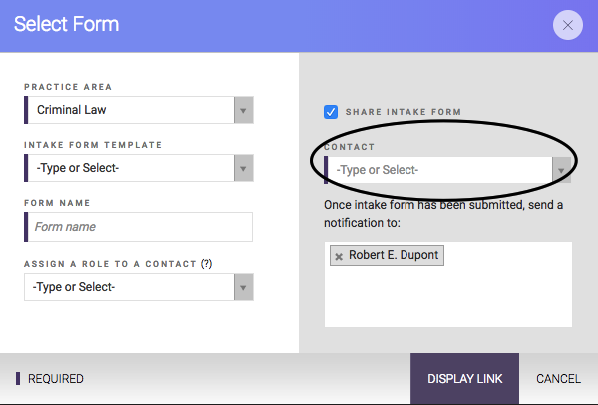Click the Assign a Role select field
This screenshot has height=405, width=598.
[x=129, y=287]
